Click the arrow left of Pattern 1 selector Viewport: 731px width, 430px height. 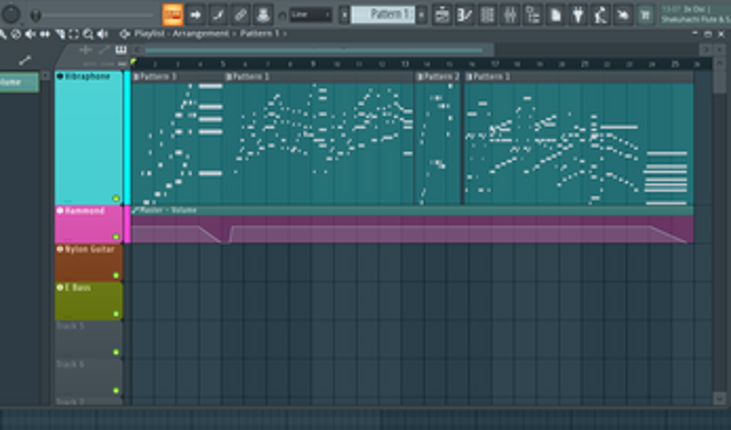(344, 15)
